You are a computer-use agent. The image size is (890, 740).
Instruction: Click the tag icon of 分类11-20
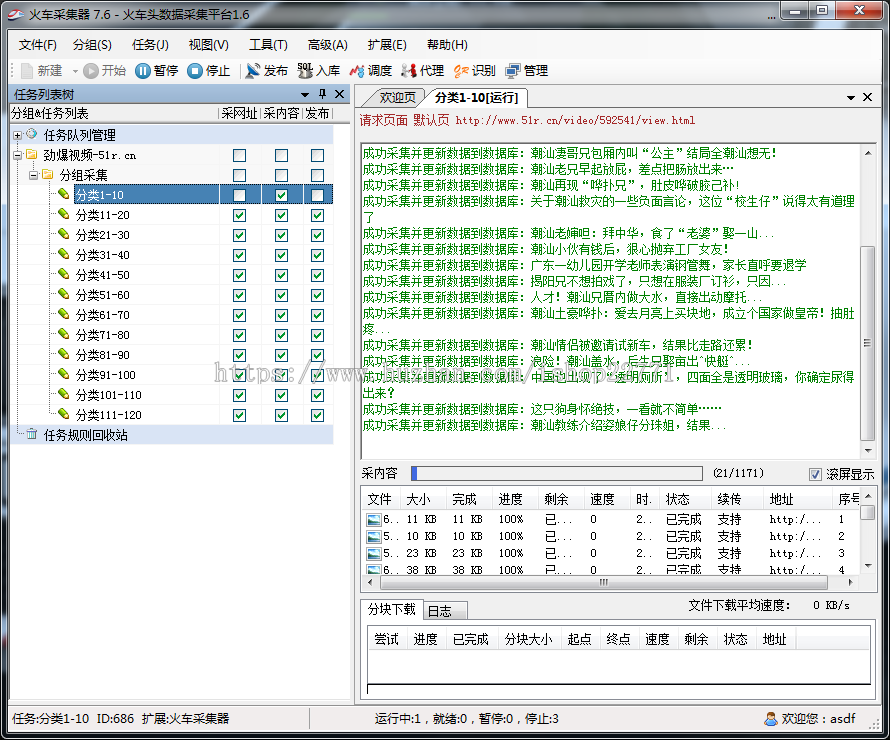click(64, 215)
